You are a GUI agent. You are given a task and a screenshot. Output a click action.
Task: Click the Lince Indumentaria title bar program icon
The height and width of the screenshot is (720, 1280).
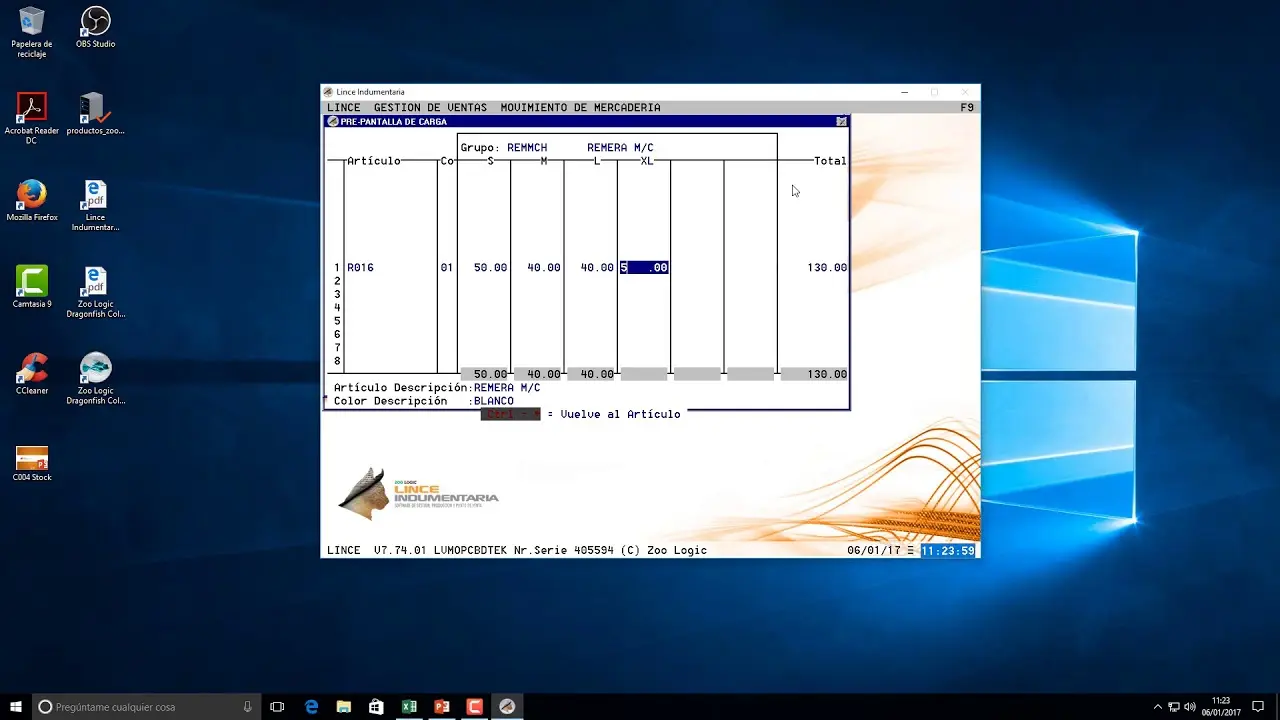point(331,92)
